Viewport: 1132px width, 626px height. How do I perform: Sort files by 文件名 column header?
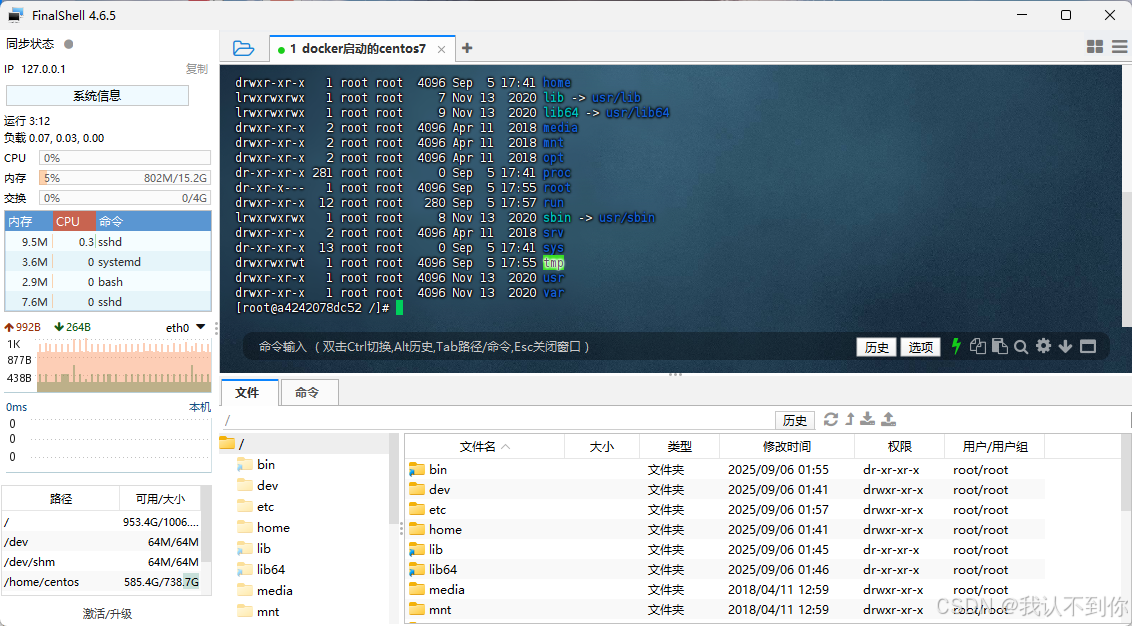(484, 447)
